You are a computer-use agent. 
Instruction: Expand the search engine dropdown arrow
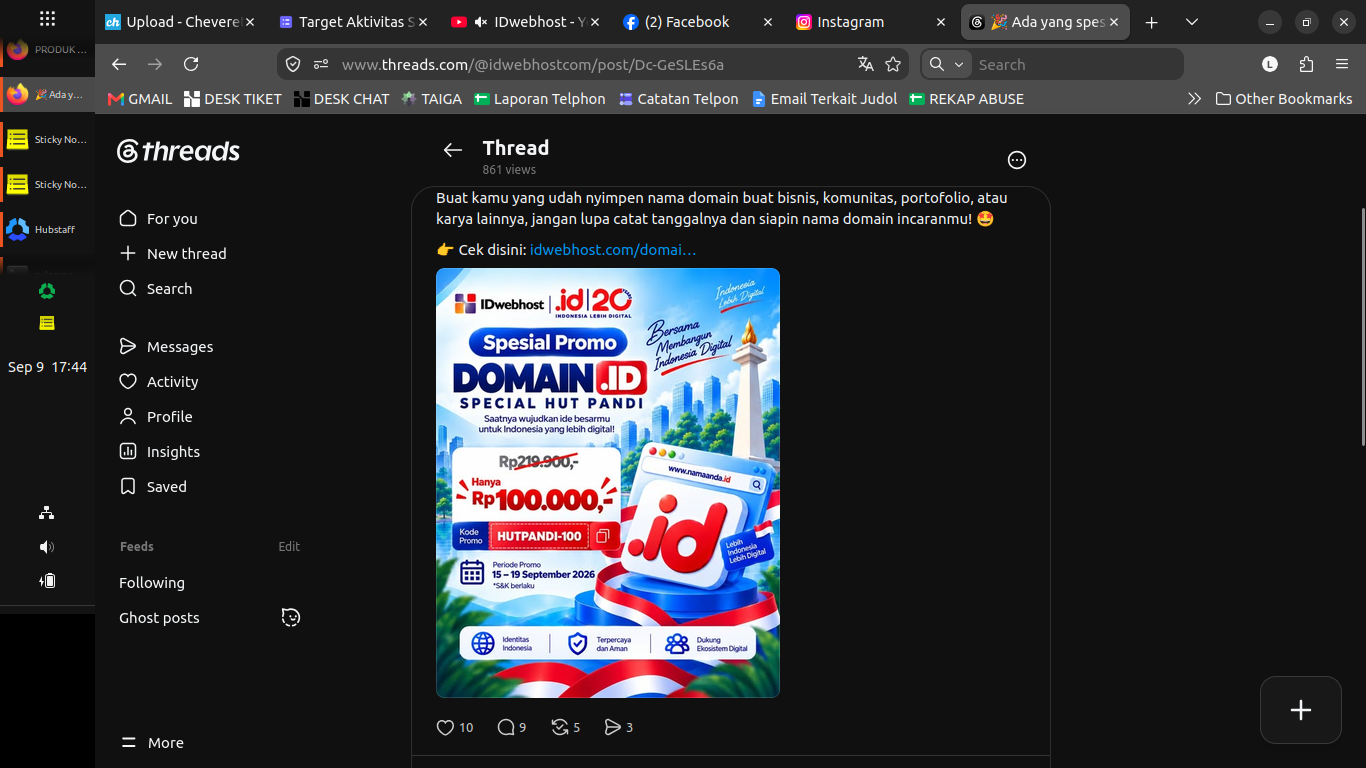click(959, 64)
